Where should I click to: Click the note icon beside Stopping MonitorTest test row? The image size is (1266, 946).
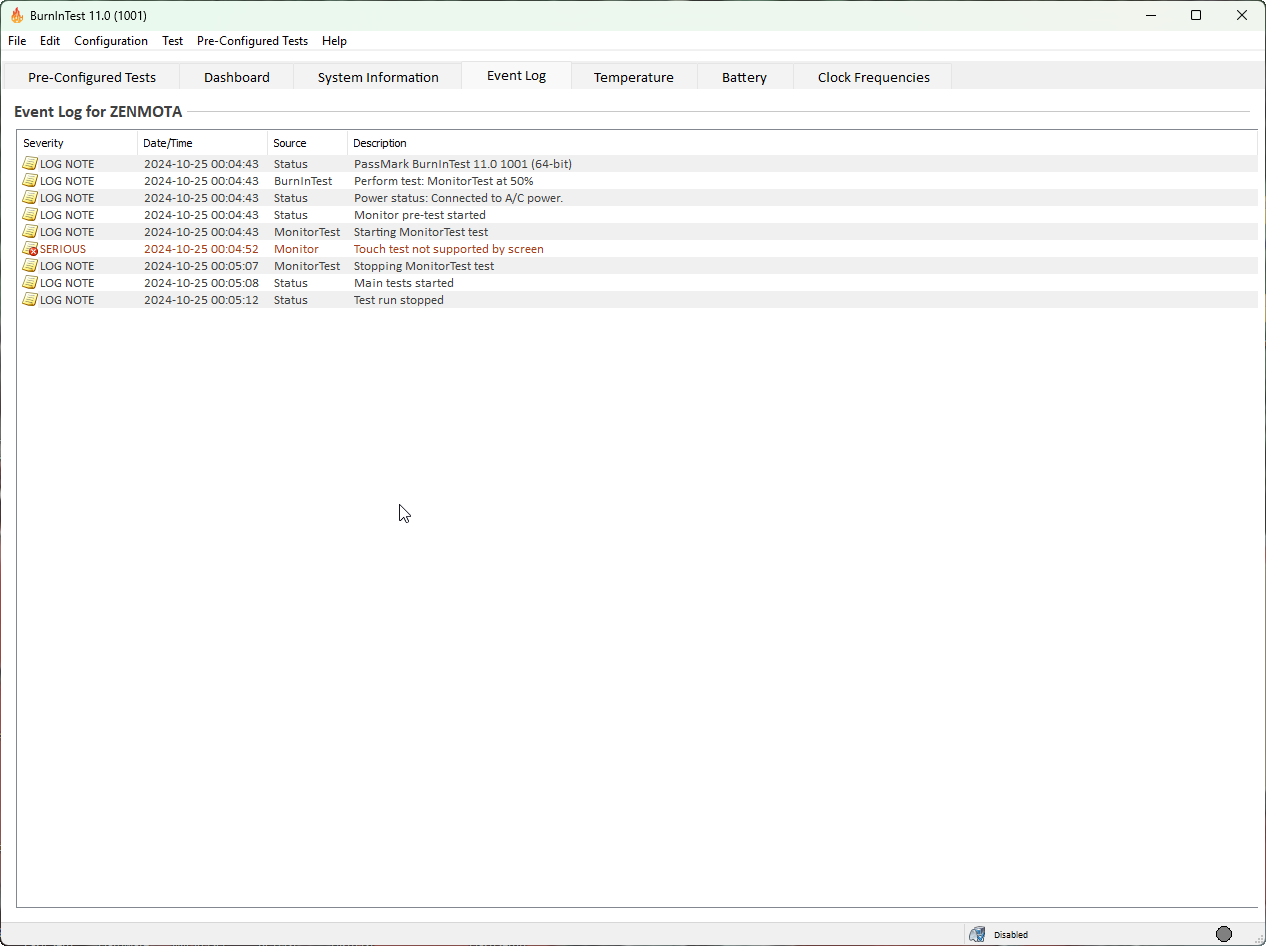point(30,266)
